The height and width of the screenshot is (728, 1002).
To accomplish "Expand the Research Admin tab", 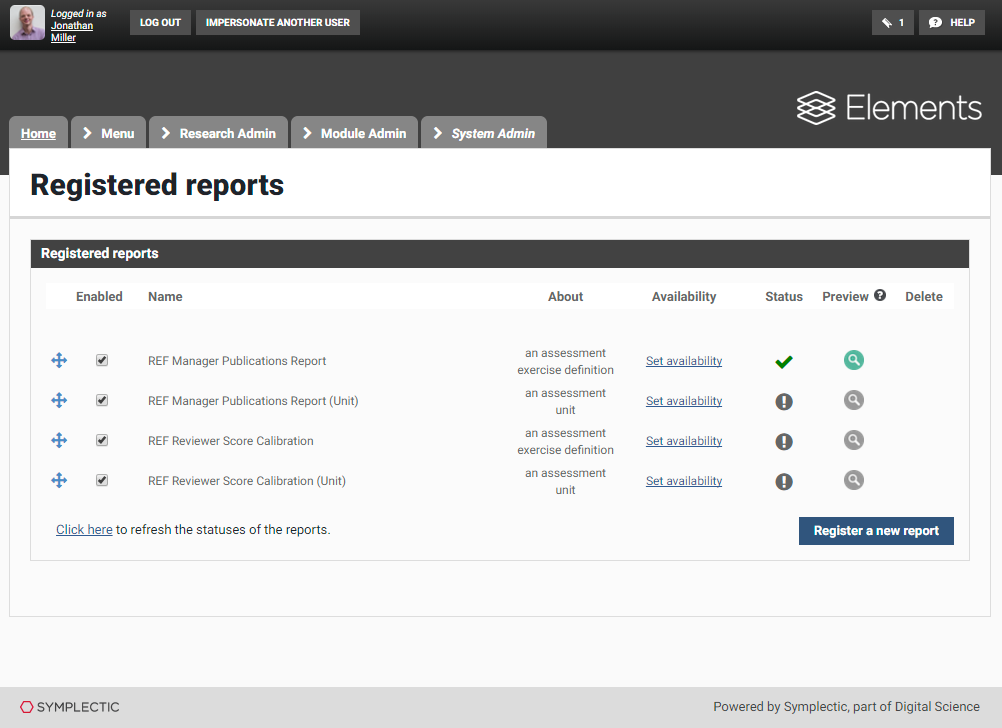I will point(218,133).
